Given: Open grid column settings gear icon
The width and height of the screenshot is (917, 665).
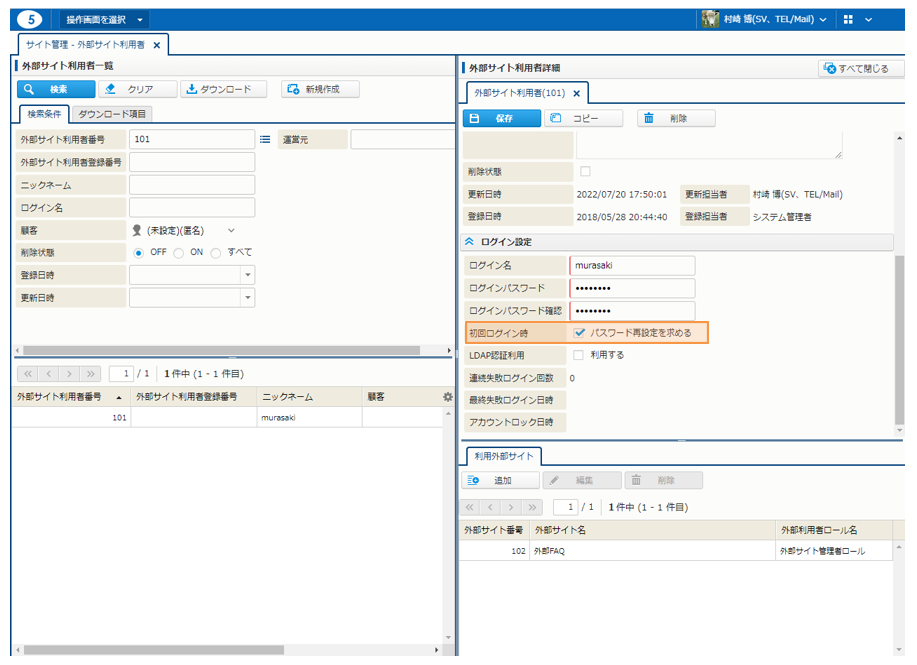Looking at the screenshot, I should pos(447,397).
